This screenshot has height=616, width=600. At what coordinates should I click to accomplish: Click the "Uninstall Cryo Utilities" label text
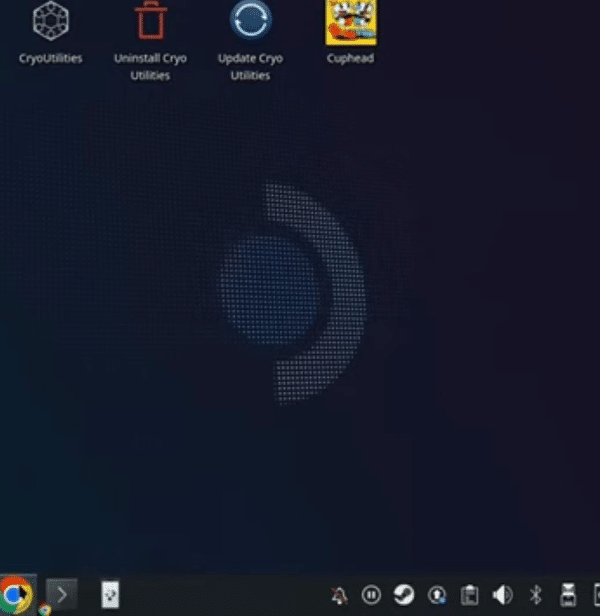150,67
